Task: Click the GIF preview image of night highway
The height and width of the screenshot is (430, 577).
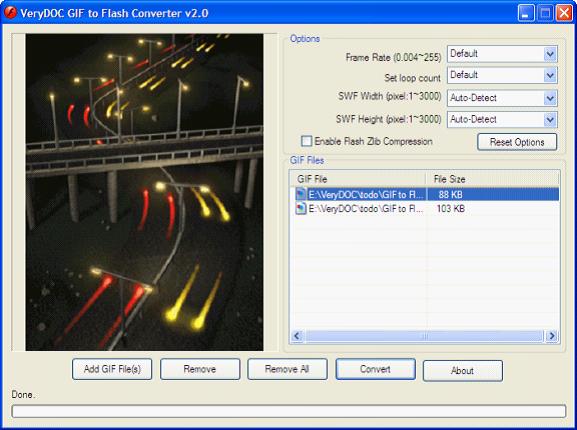Action: 144,192
